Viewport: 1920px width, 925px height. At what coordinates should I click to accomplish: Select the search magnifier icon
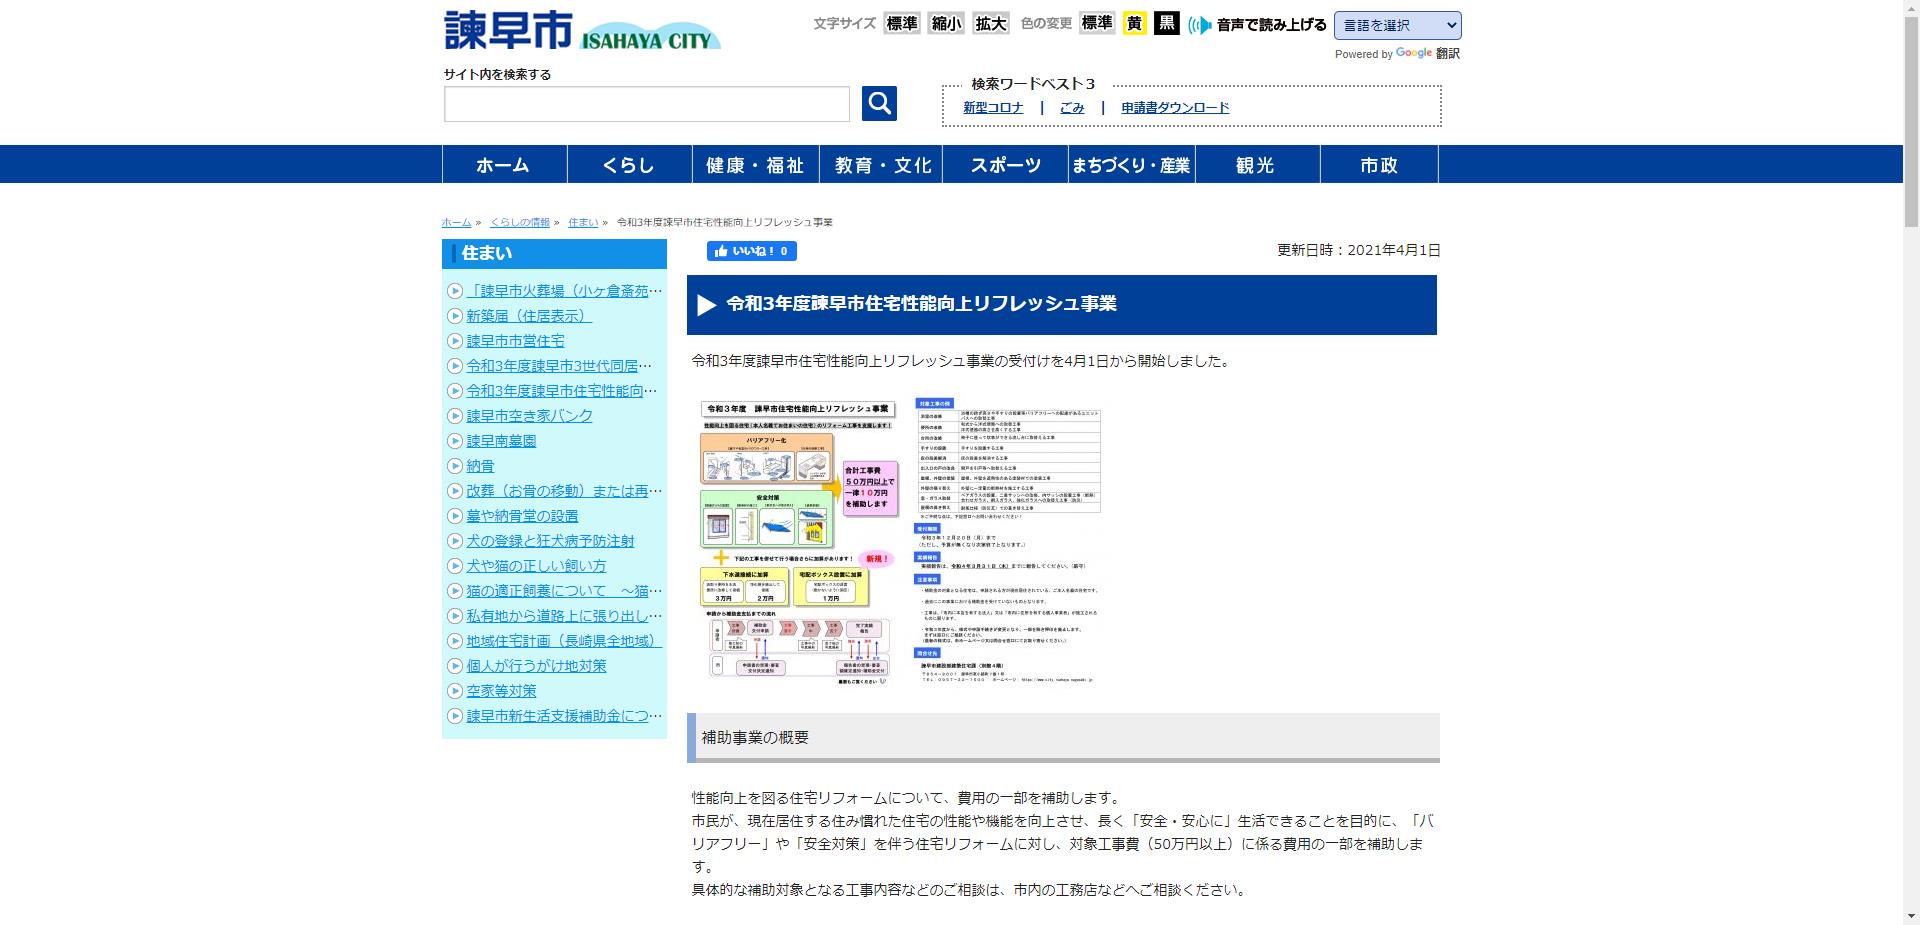coord(878,102)
